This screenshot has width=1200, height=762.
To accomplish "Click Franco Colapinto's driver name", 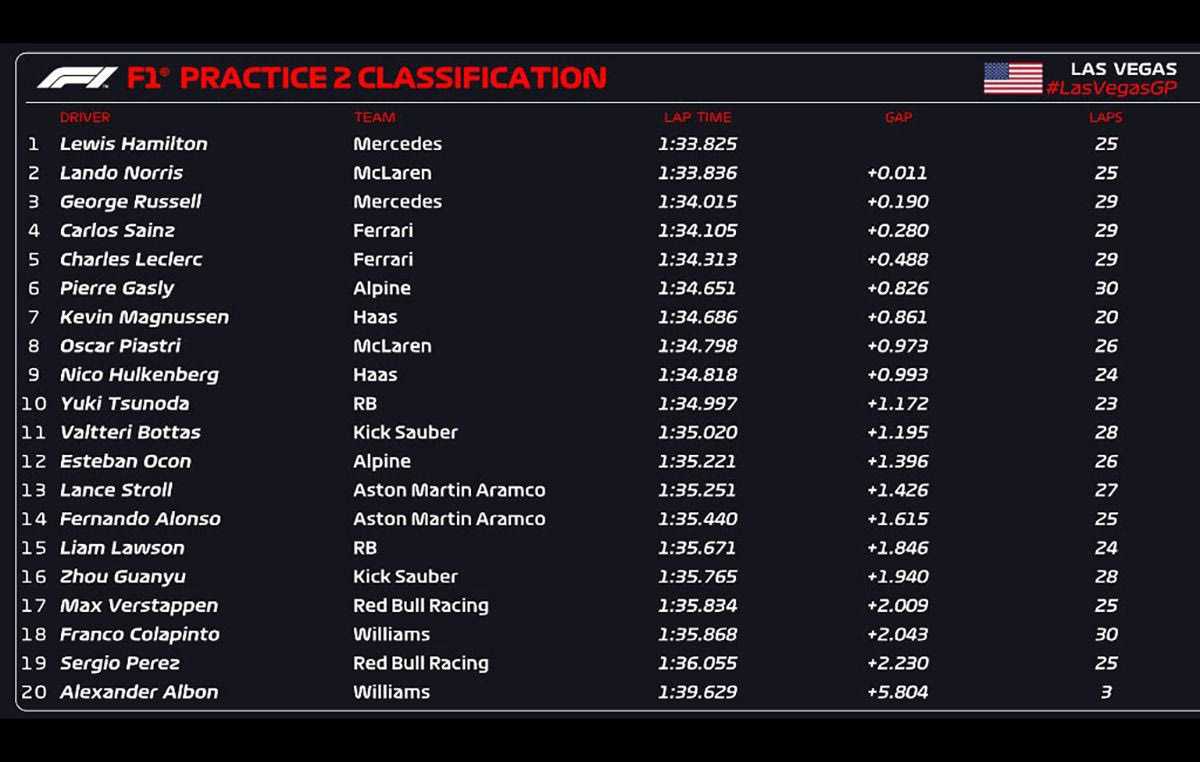I will 139,635.
